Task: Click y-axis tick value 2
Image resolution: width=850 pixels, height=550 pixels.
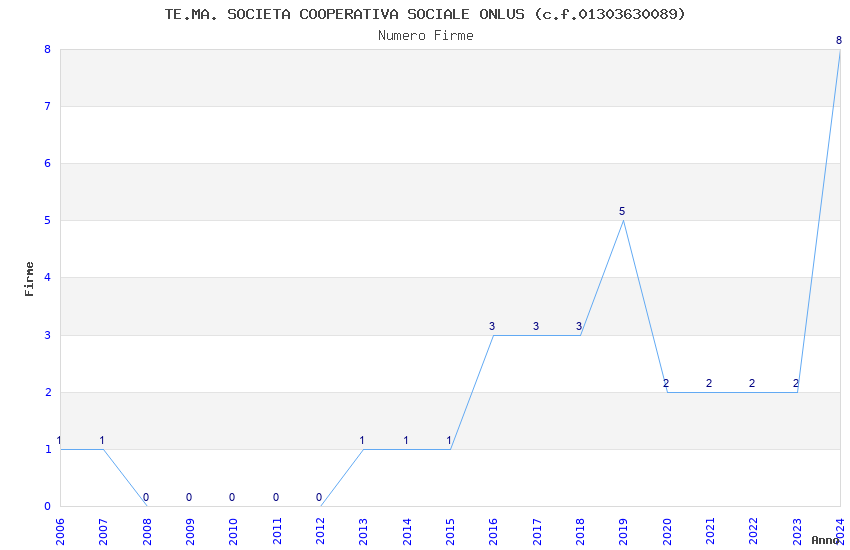Action: tap(48, 392)
